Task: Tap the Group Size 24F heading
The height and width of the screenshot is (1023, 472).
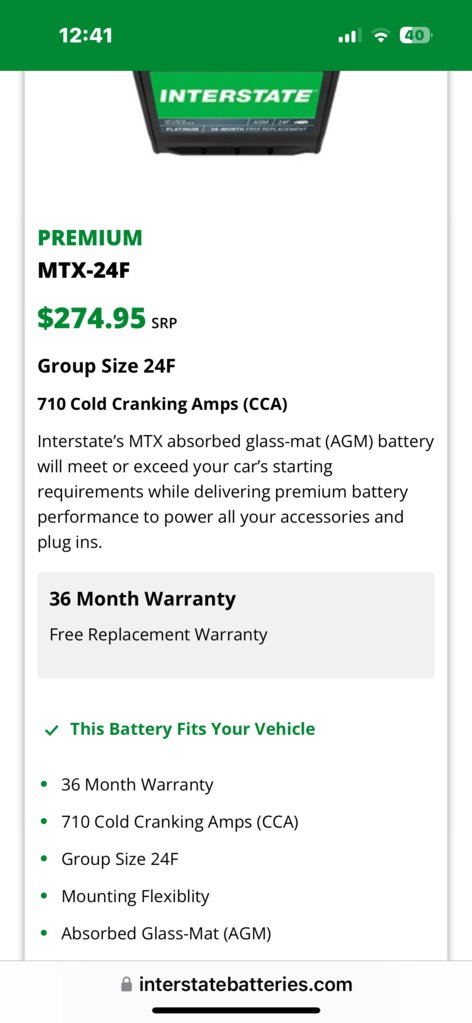Action: [106, 366]
